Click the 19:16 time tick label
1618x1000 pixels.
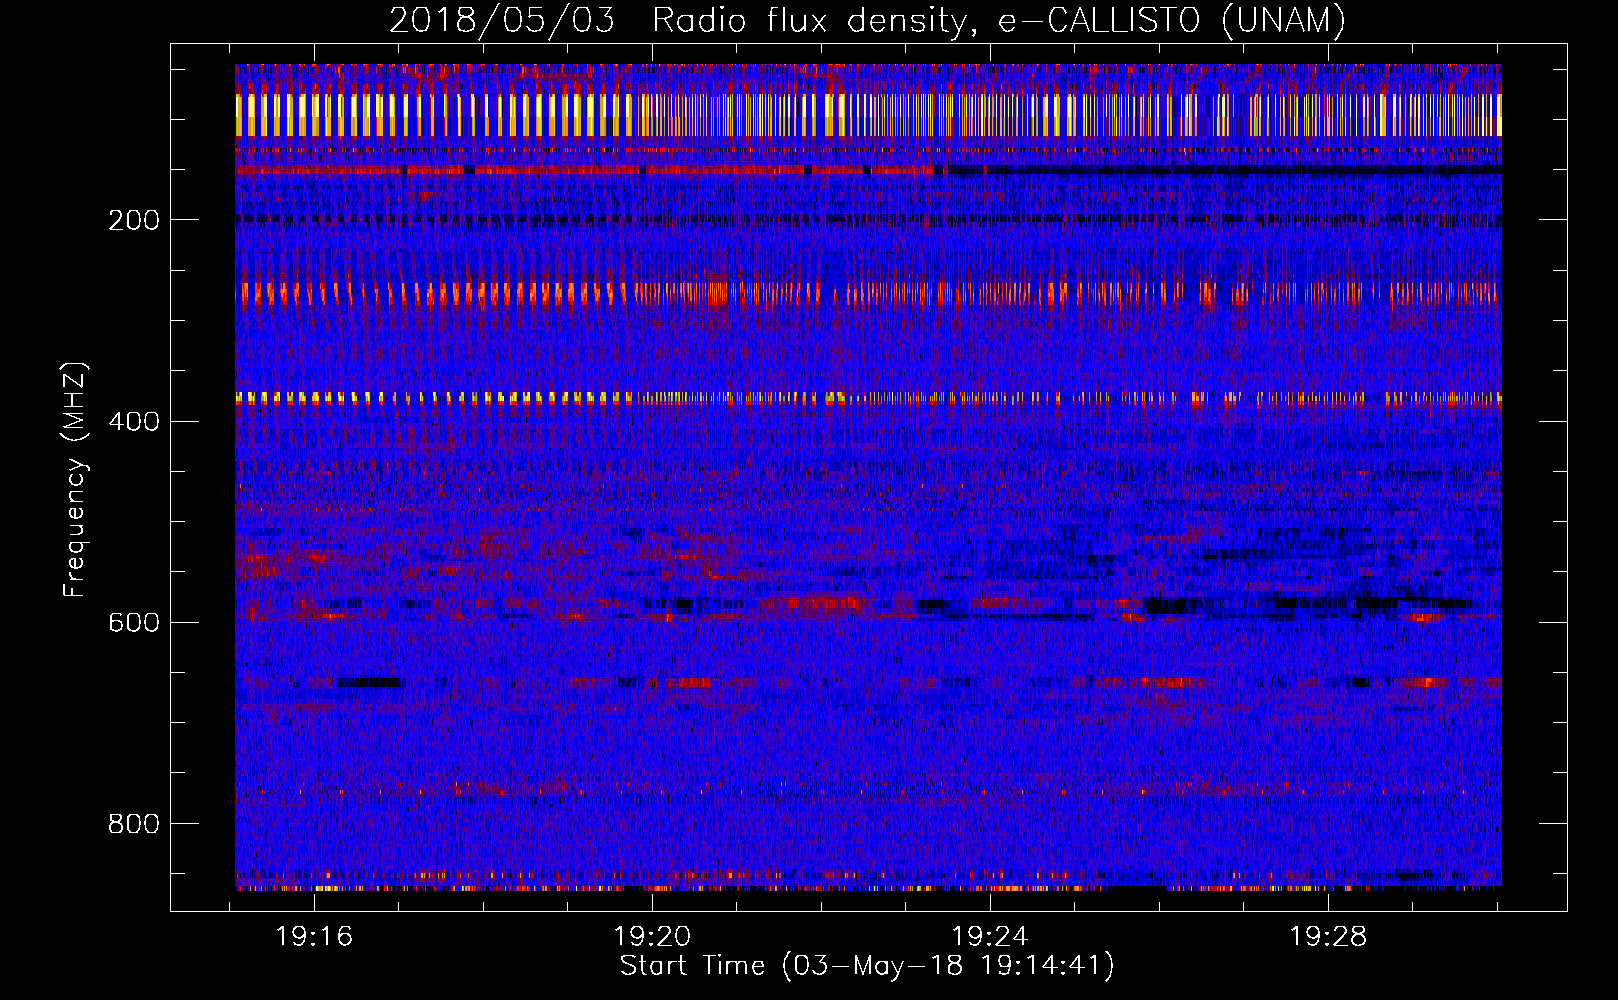pyautogui.click(x=314, y=937)
